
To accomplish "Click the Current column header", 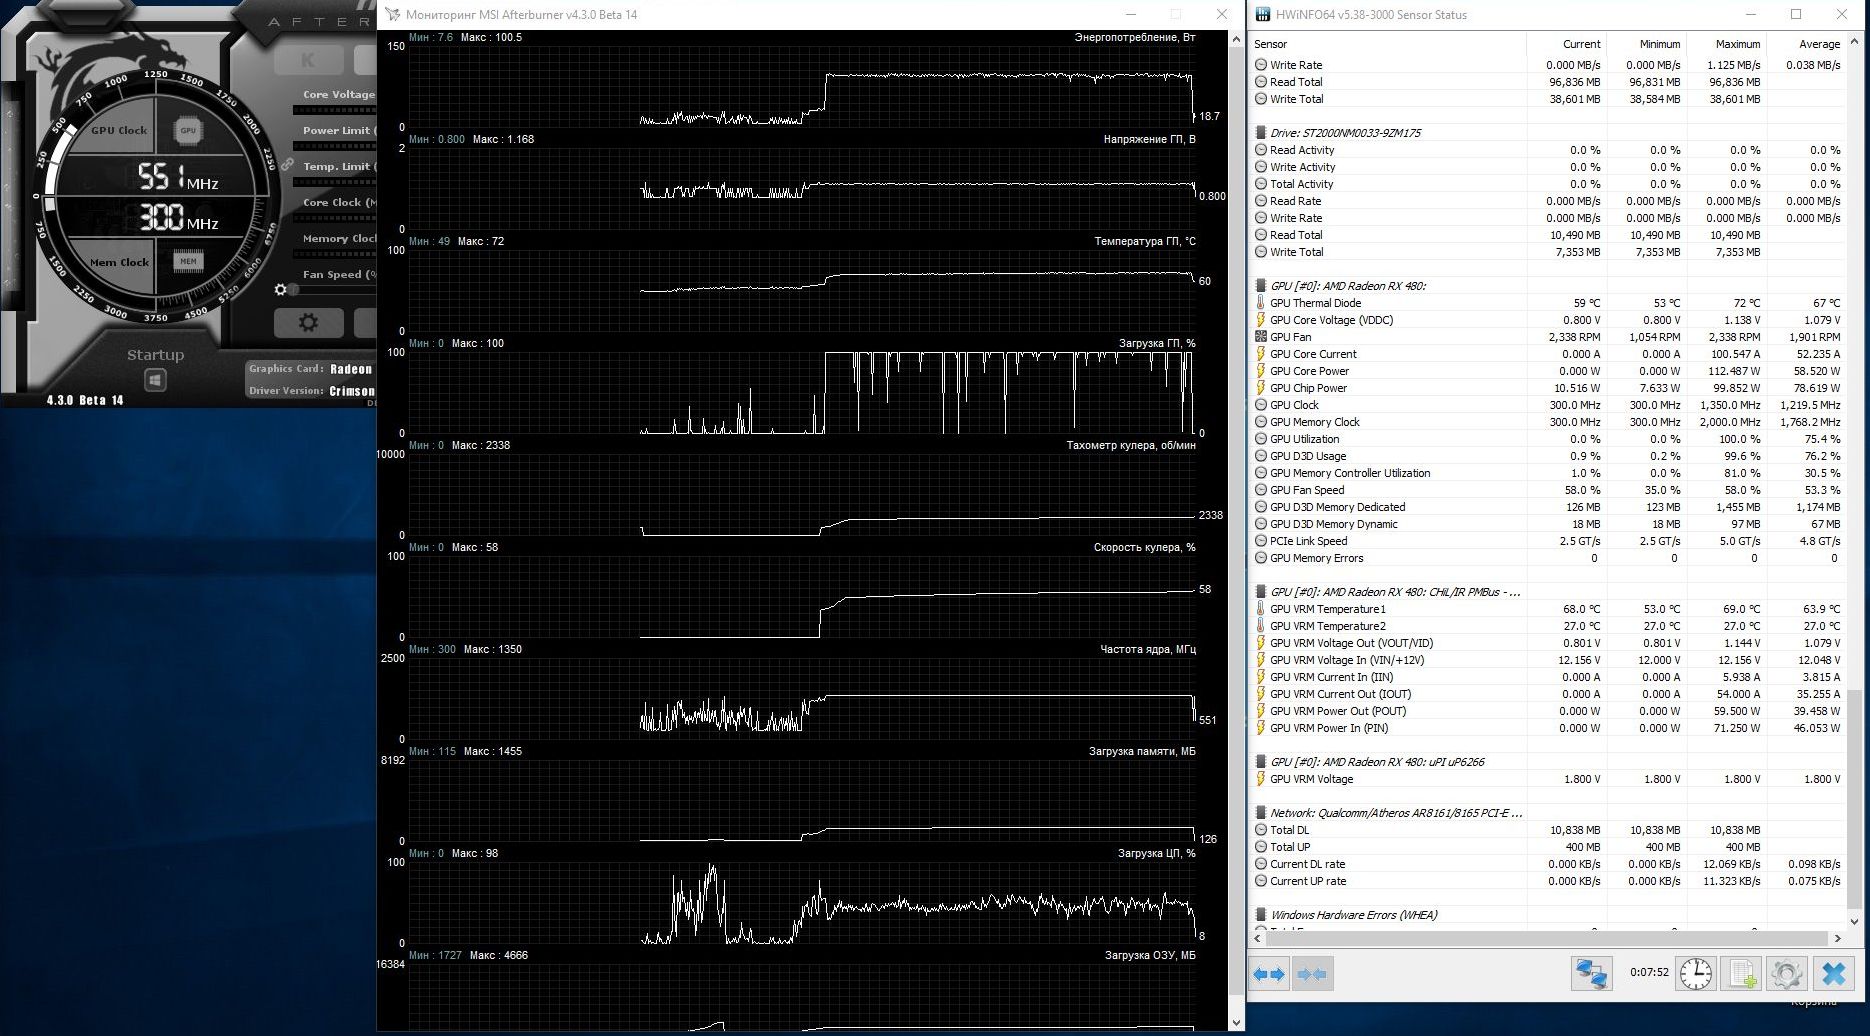I will coord(1566,44).
